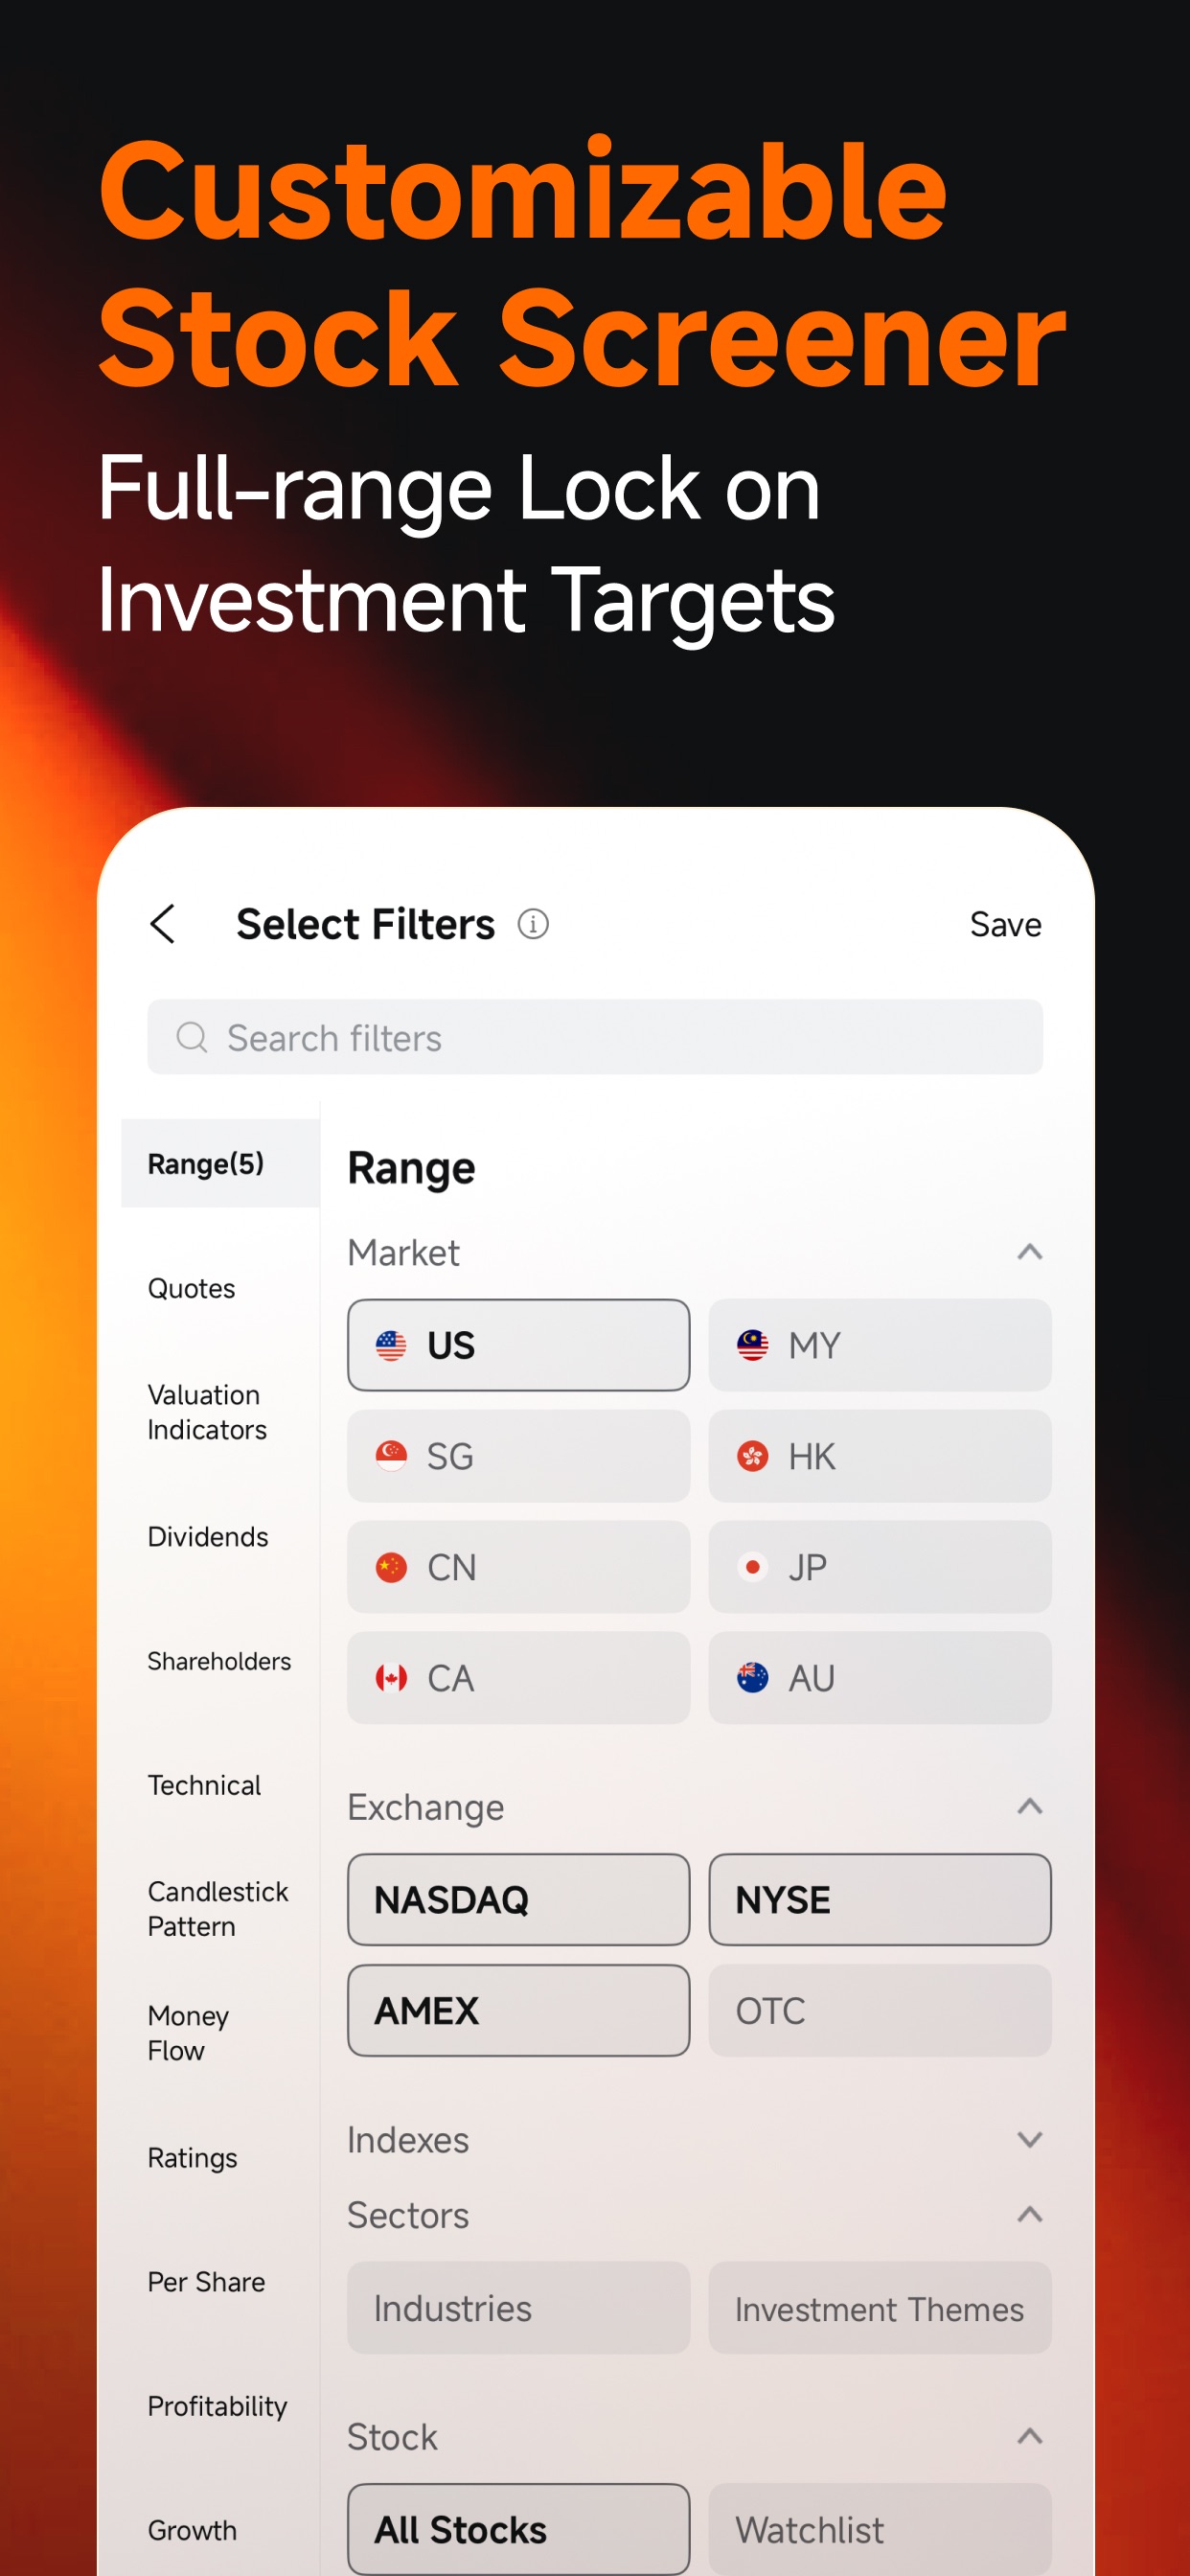Select the Growth category
Image resolution: width=1190 pixels, height=2576 pixels.
coord(192,2530)
